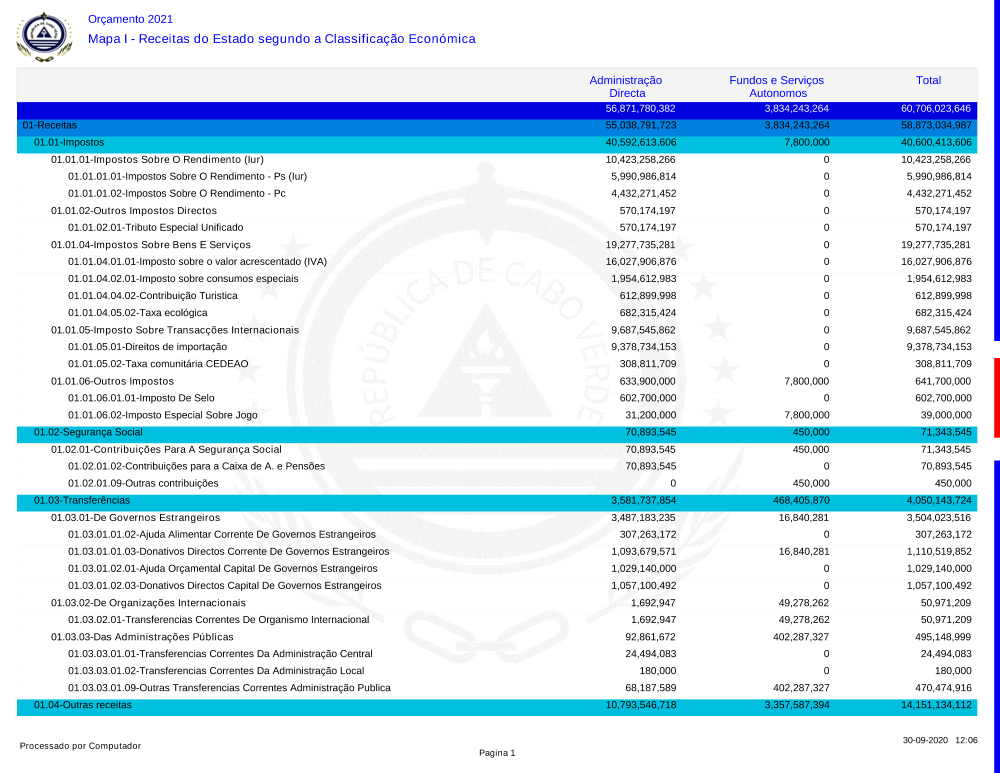This screenshot has width=1000, height=773.
Task: Click the Orçamento 2021 title
Action: point(130,19)
